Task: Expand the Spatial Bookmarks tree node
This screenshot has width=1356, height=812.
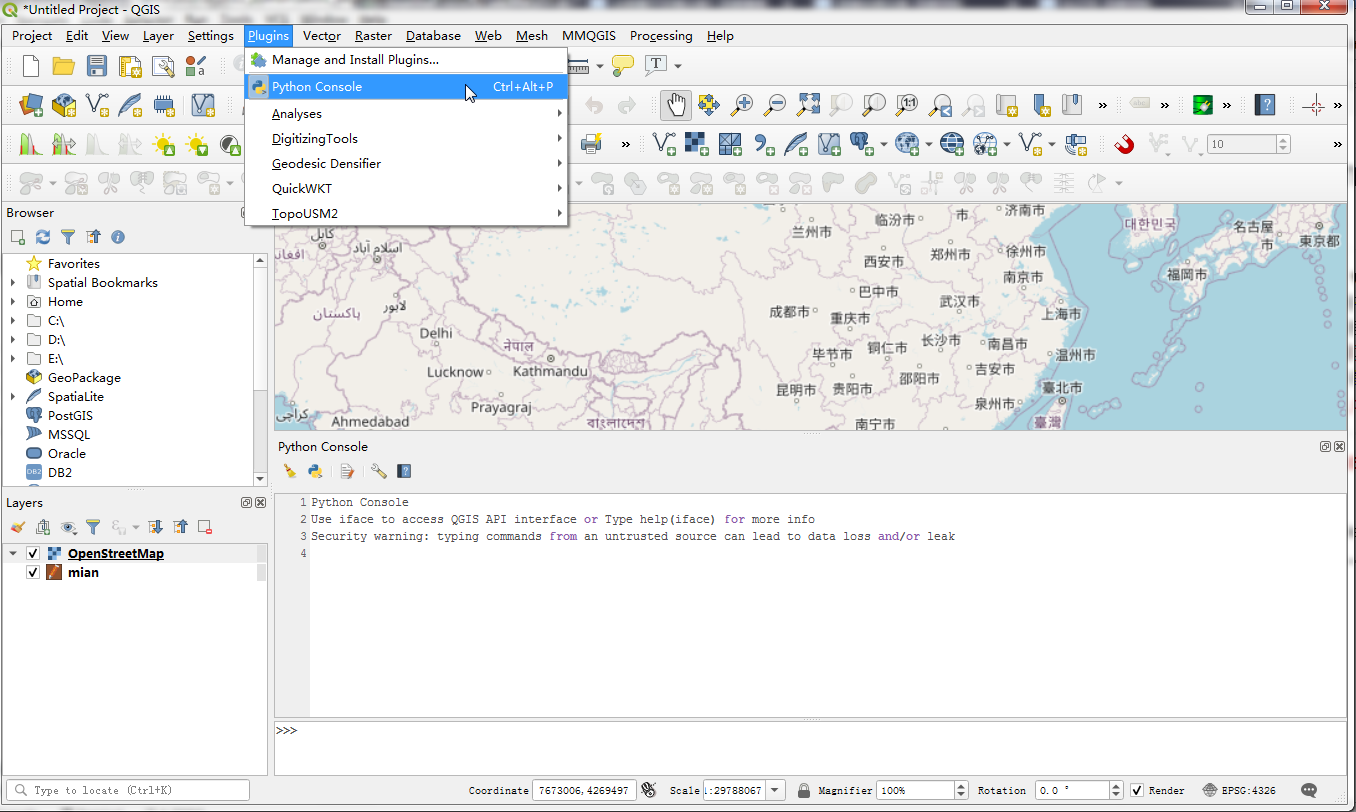Action: pyautogui.click(x=13, y=283)
